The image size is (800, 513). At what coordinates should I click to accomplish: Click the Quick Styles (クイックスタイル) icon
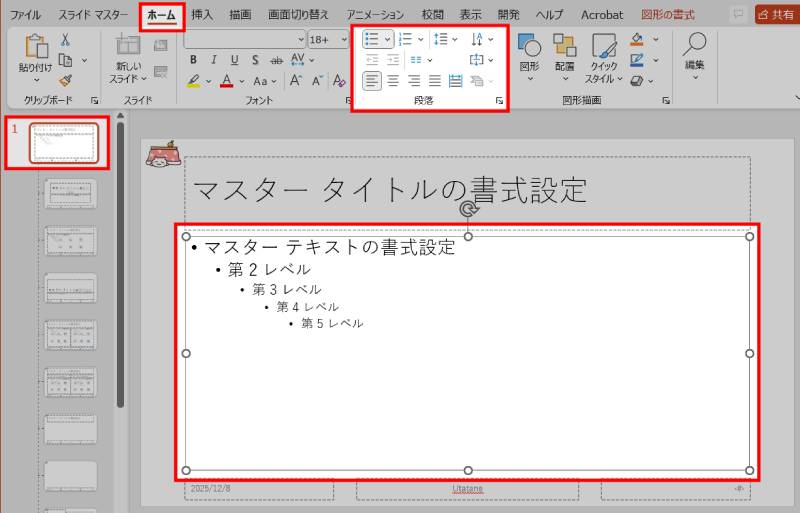coord(604,45)
